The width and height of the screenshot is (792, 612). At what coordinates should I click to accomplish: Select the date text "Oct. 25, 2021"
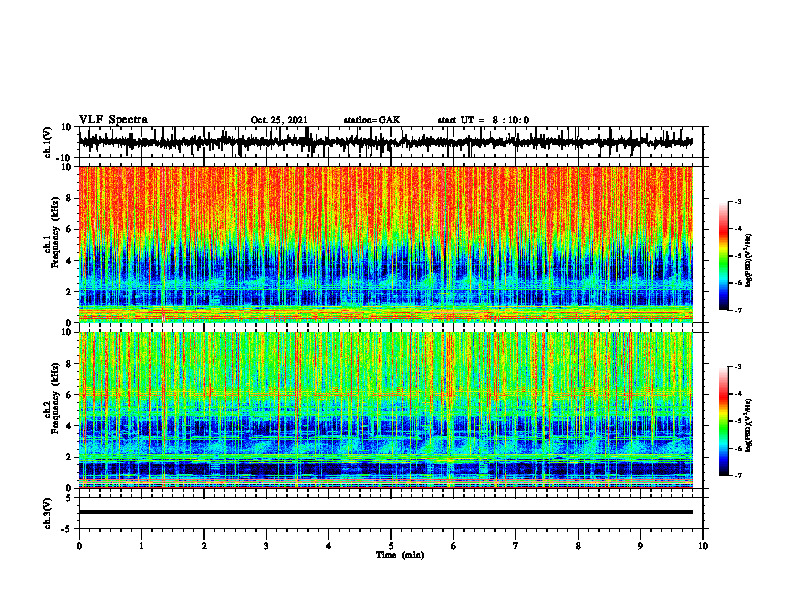(279, 120)
